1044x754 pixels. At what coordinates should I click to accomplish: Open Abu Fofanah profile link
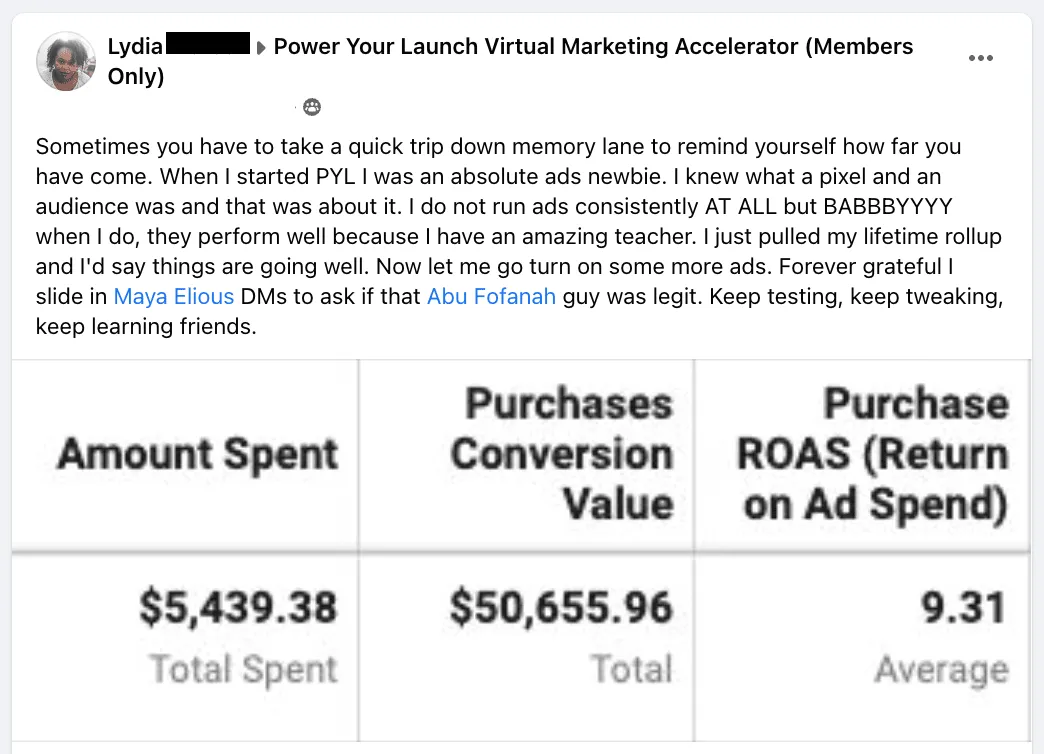pos(491,296)
